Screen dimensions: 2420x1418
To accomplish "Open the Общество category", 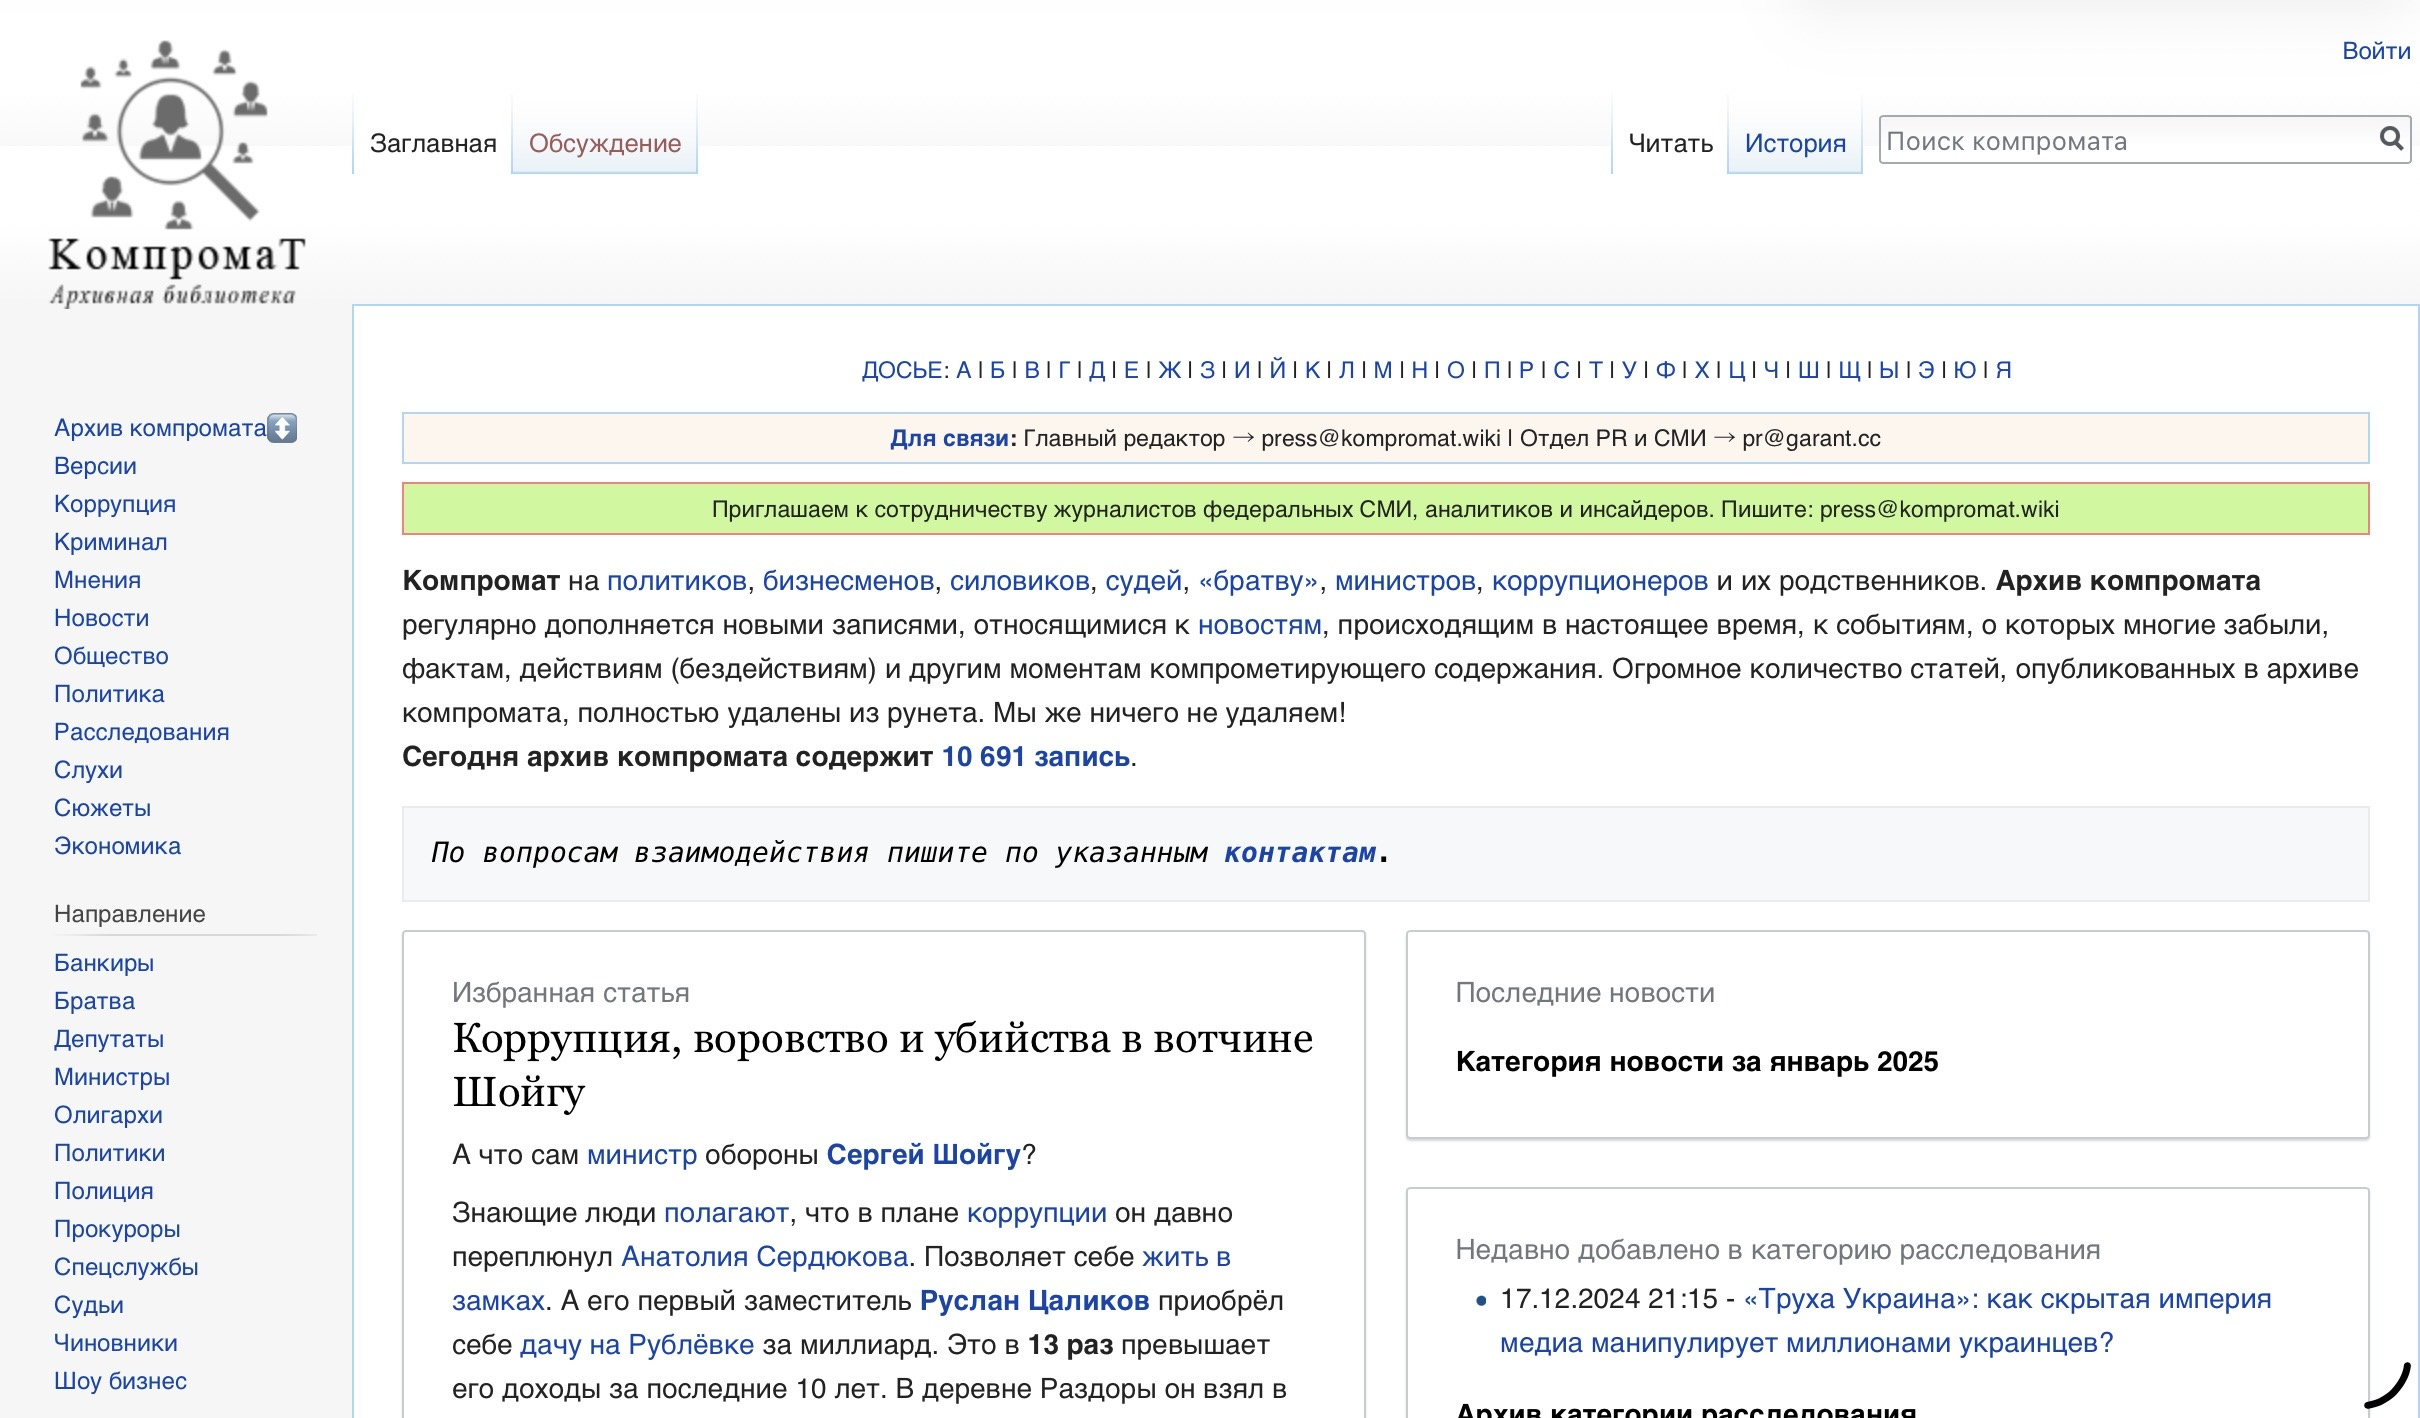I will pos(111,656).
